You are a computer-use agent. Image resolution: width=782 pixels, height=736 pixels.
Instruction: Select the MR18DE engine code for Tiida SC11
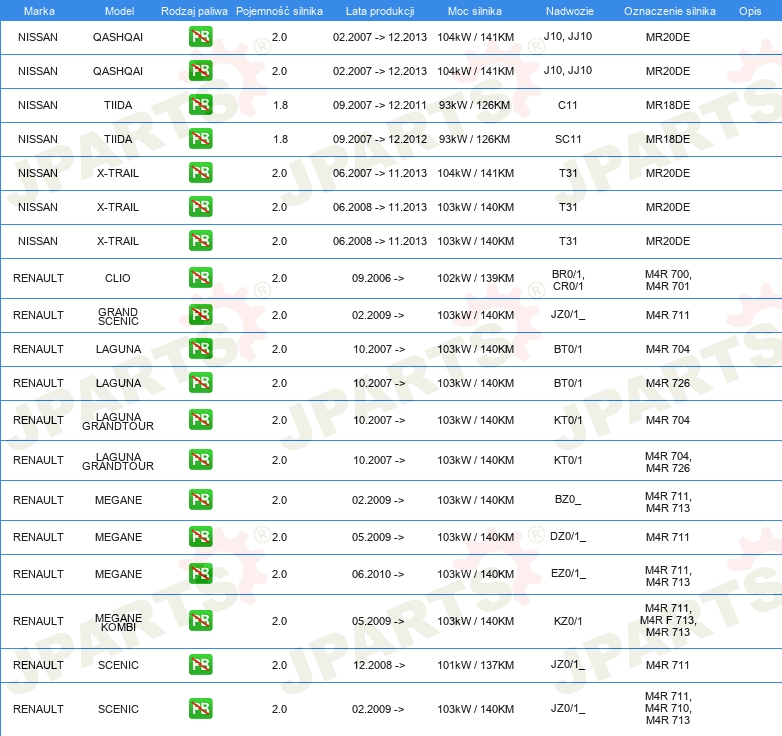[668, 139]
